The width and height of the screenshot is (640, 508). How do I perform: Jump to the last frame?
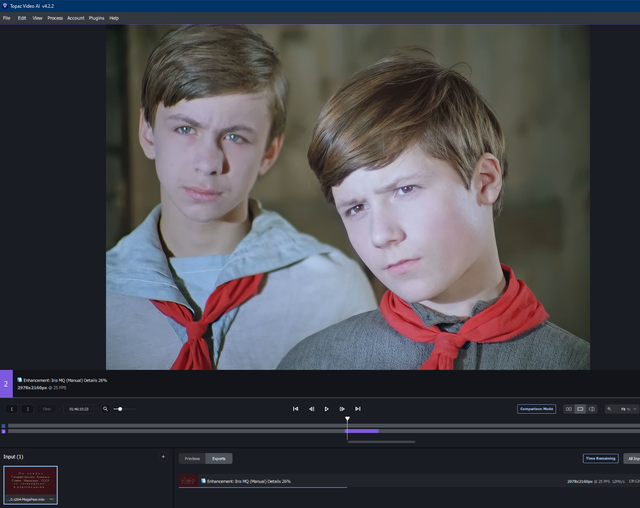[x=358, y=409]
